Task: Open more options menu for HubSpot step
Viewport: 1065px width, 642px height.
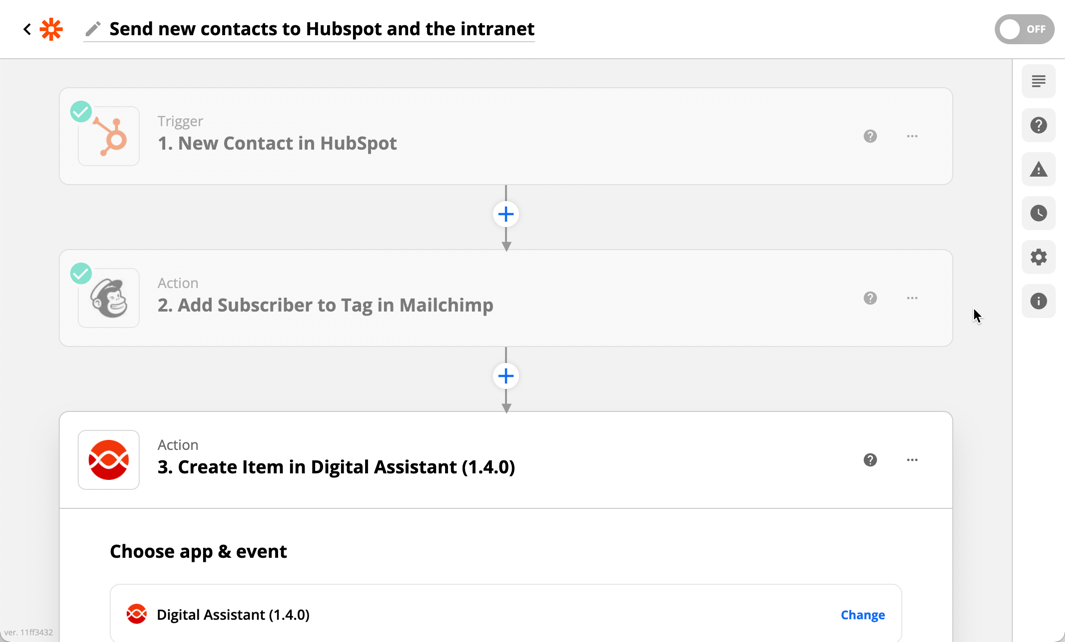Action: click(x=912, y=137)
